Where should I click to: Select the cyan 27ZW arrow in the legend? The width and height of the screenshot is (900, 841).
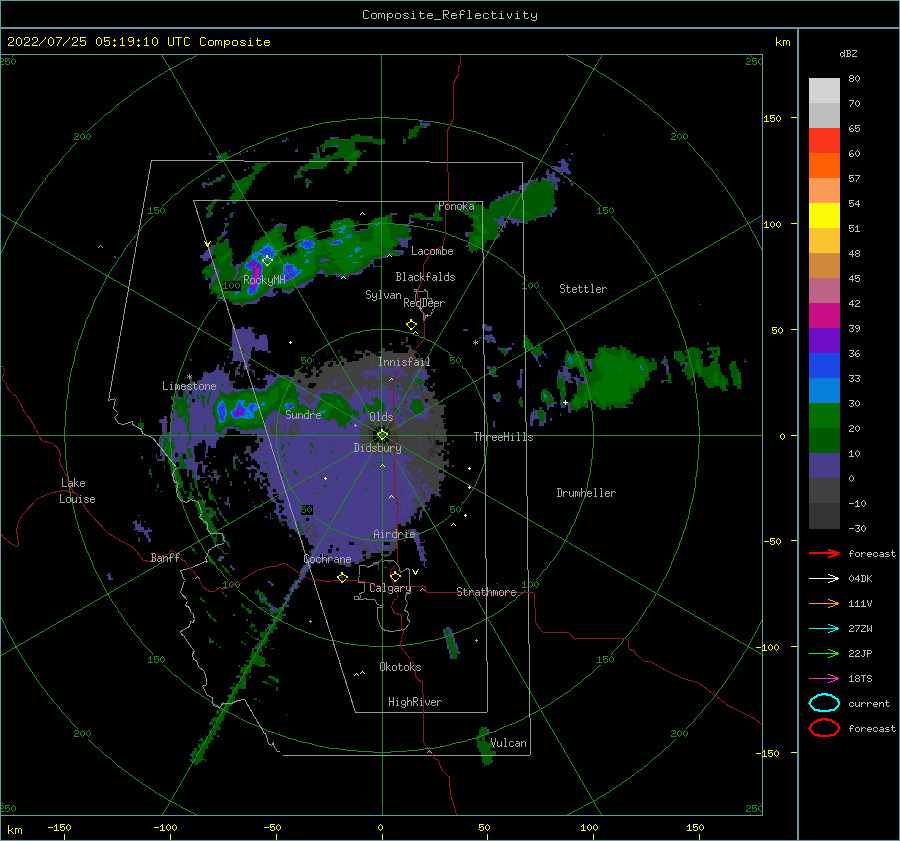[x=824, y=629]
